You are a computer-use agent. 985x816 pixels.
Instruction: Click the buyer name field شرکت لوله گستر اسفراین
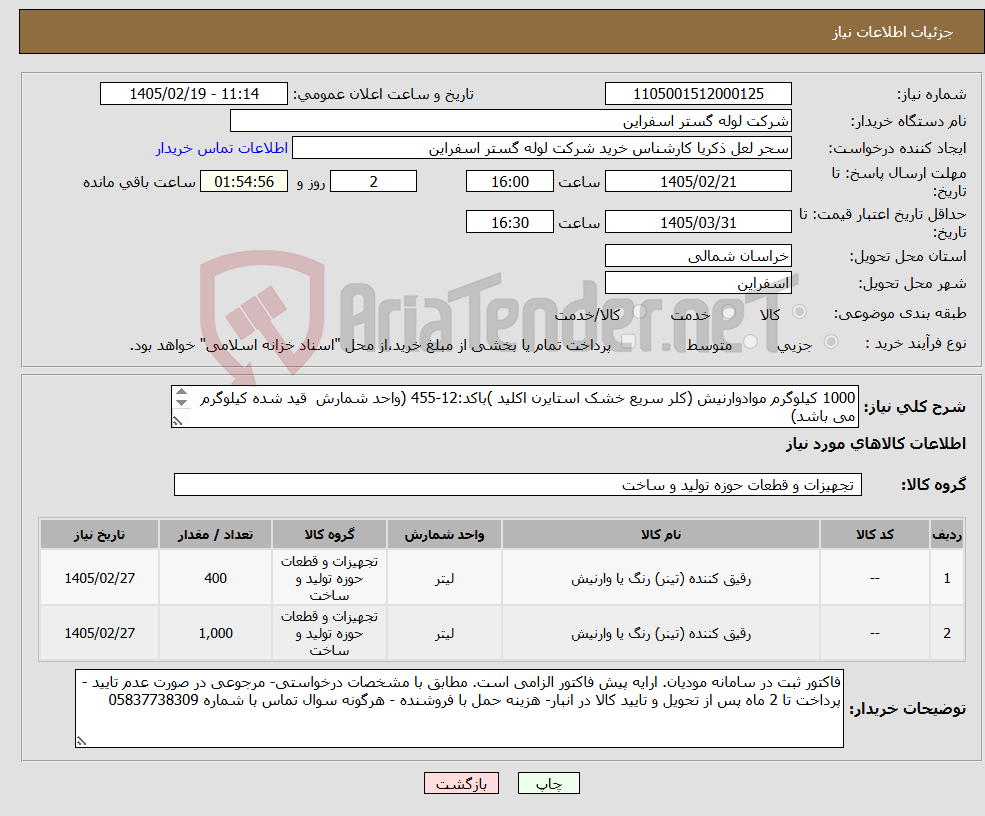(510, 121)
